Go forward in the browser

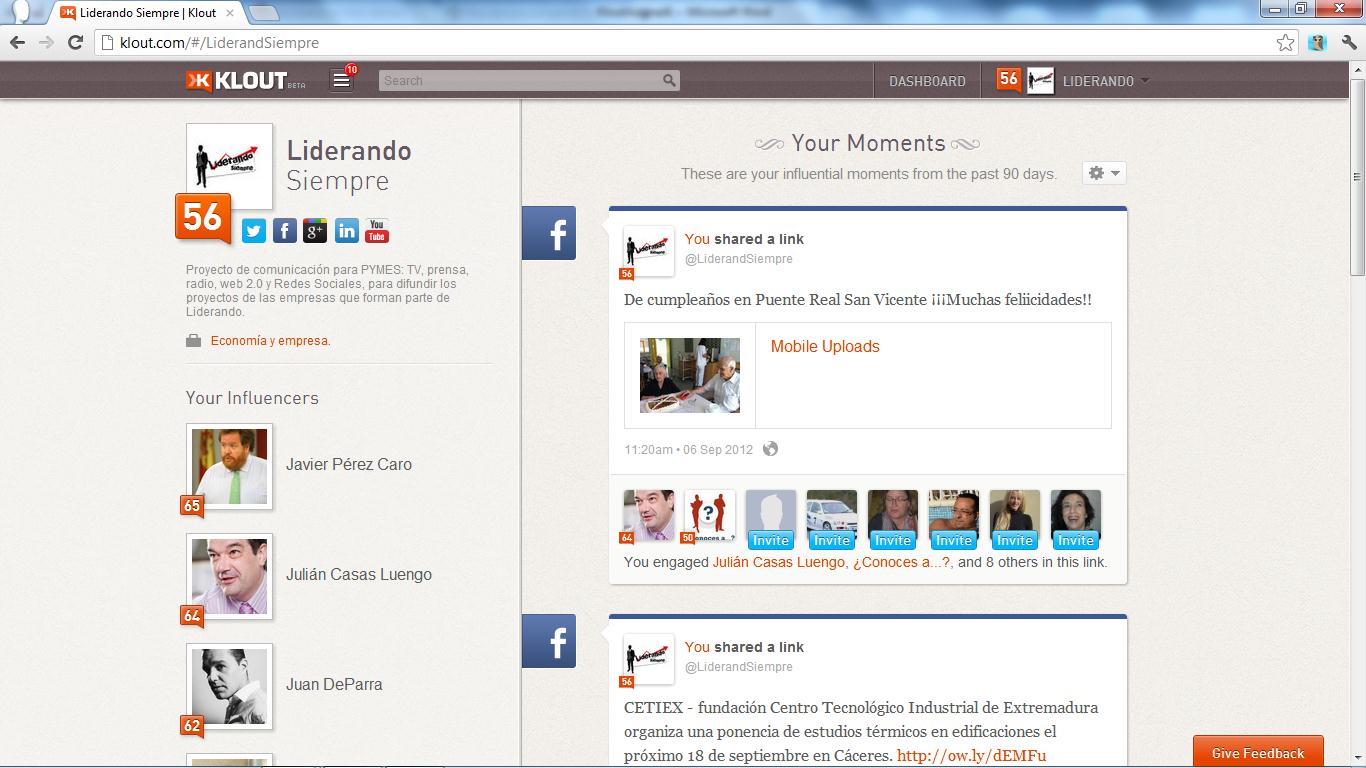coord(46,42)
